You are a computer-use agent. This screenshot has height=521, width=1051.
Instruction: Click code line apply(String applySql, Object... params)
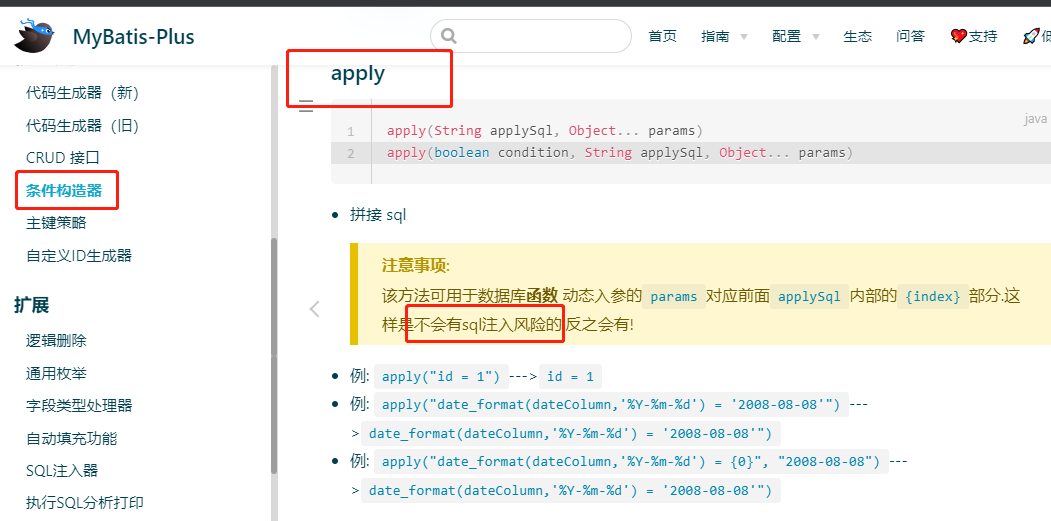(545, 131)
